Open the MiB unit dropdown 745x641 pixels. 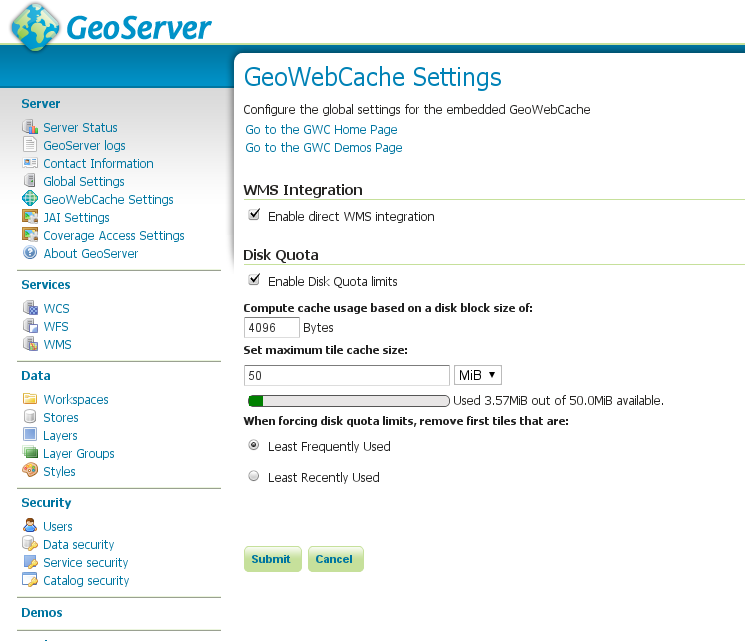(478, 375)
